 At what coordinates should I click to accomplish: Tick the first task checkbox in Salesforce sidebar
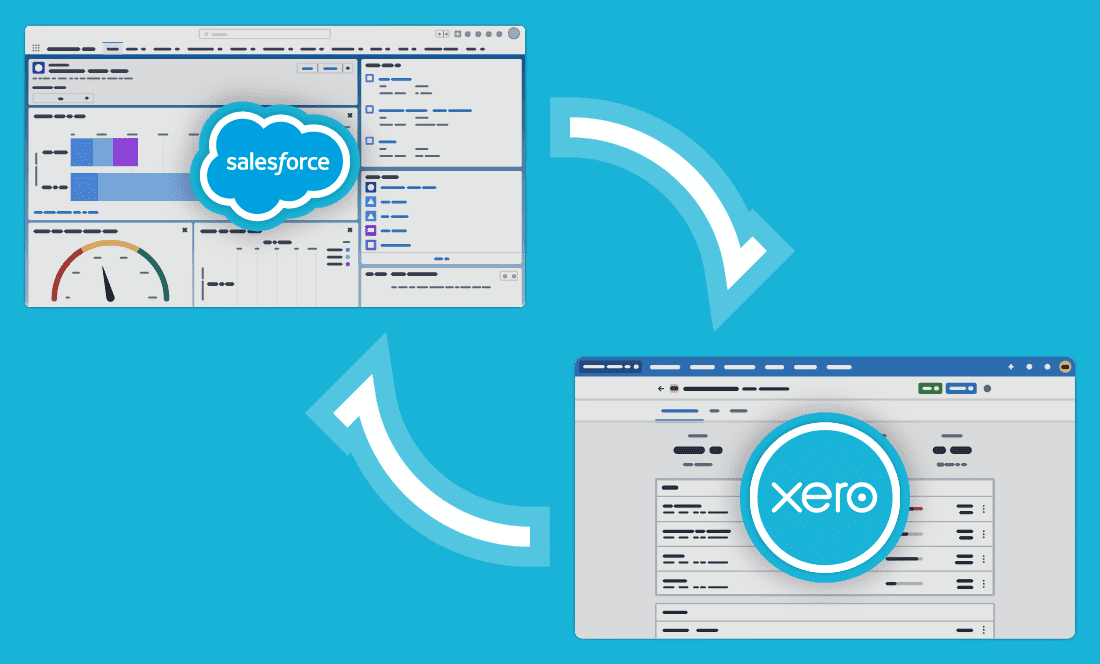click(x=370, y=79)
